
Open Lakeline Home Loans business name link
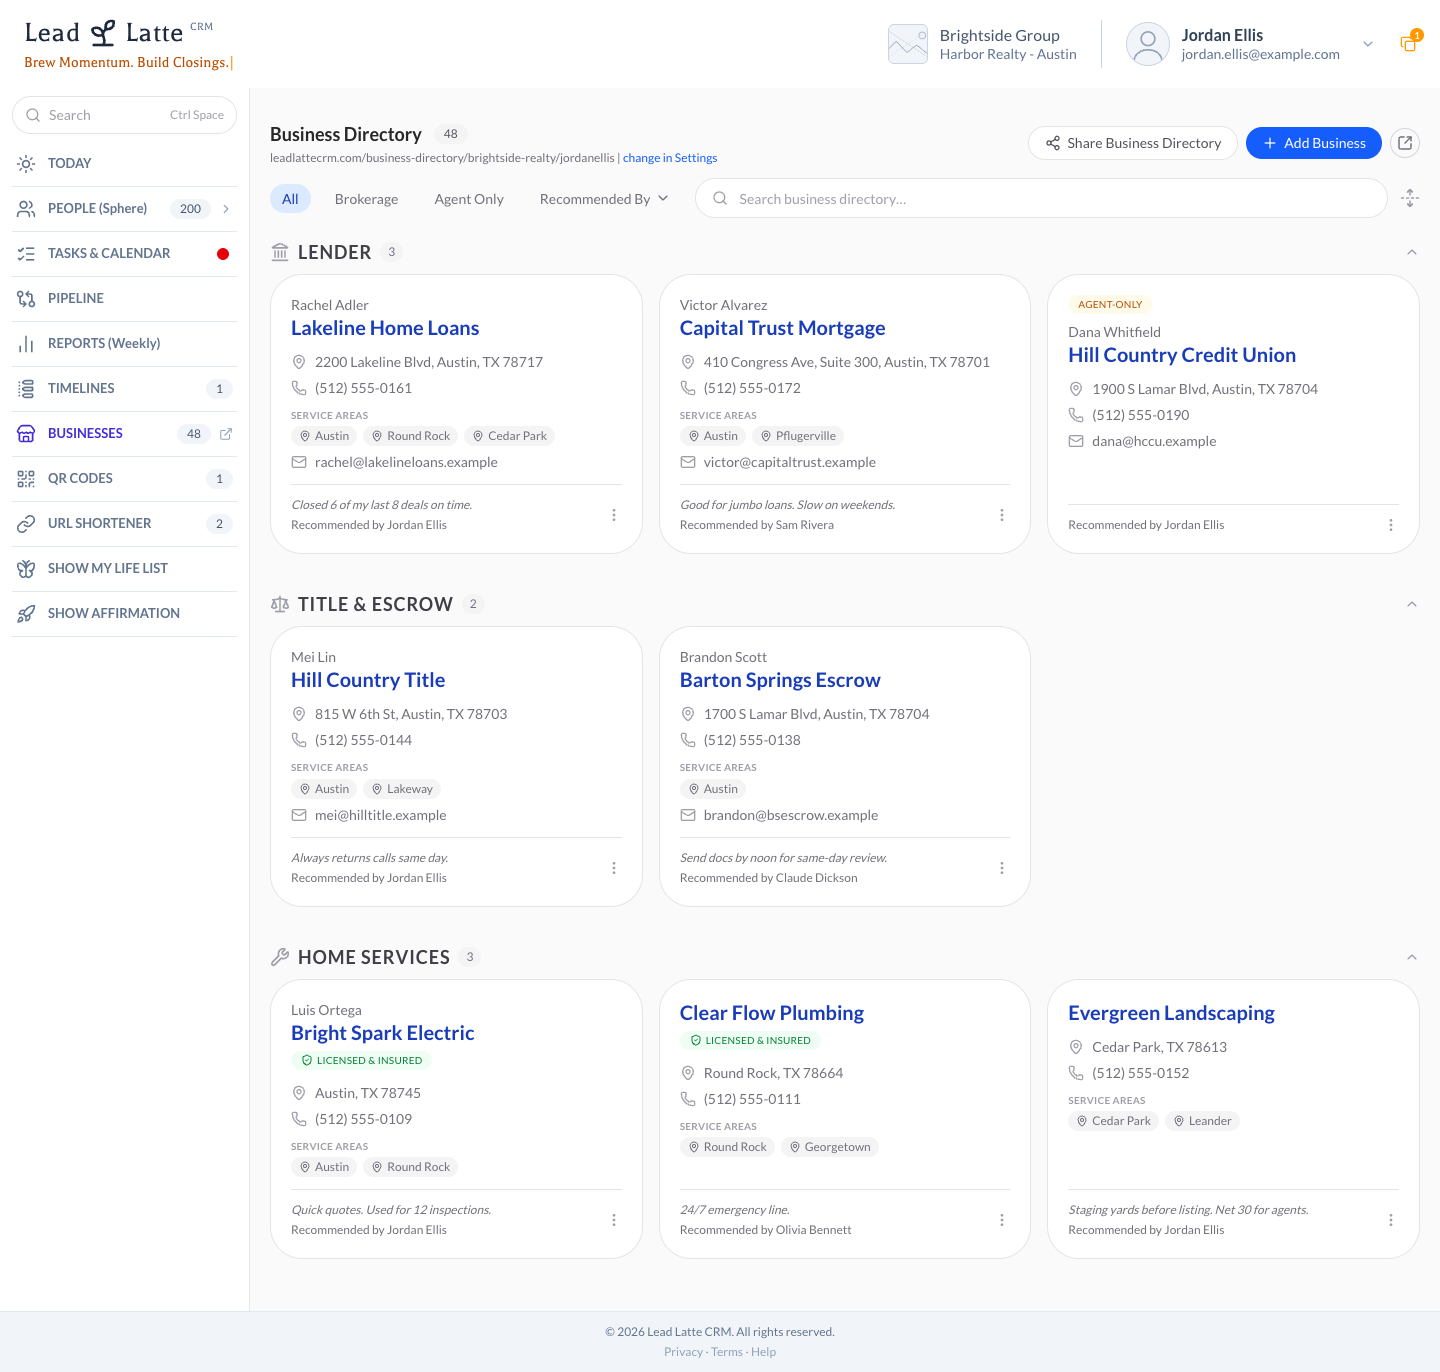385,328
